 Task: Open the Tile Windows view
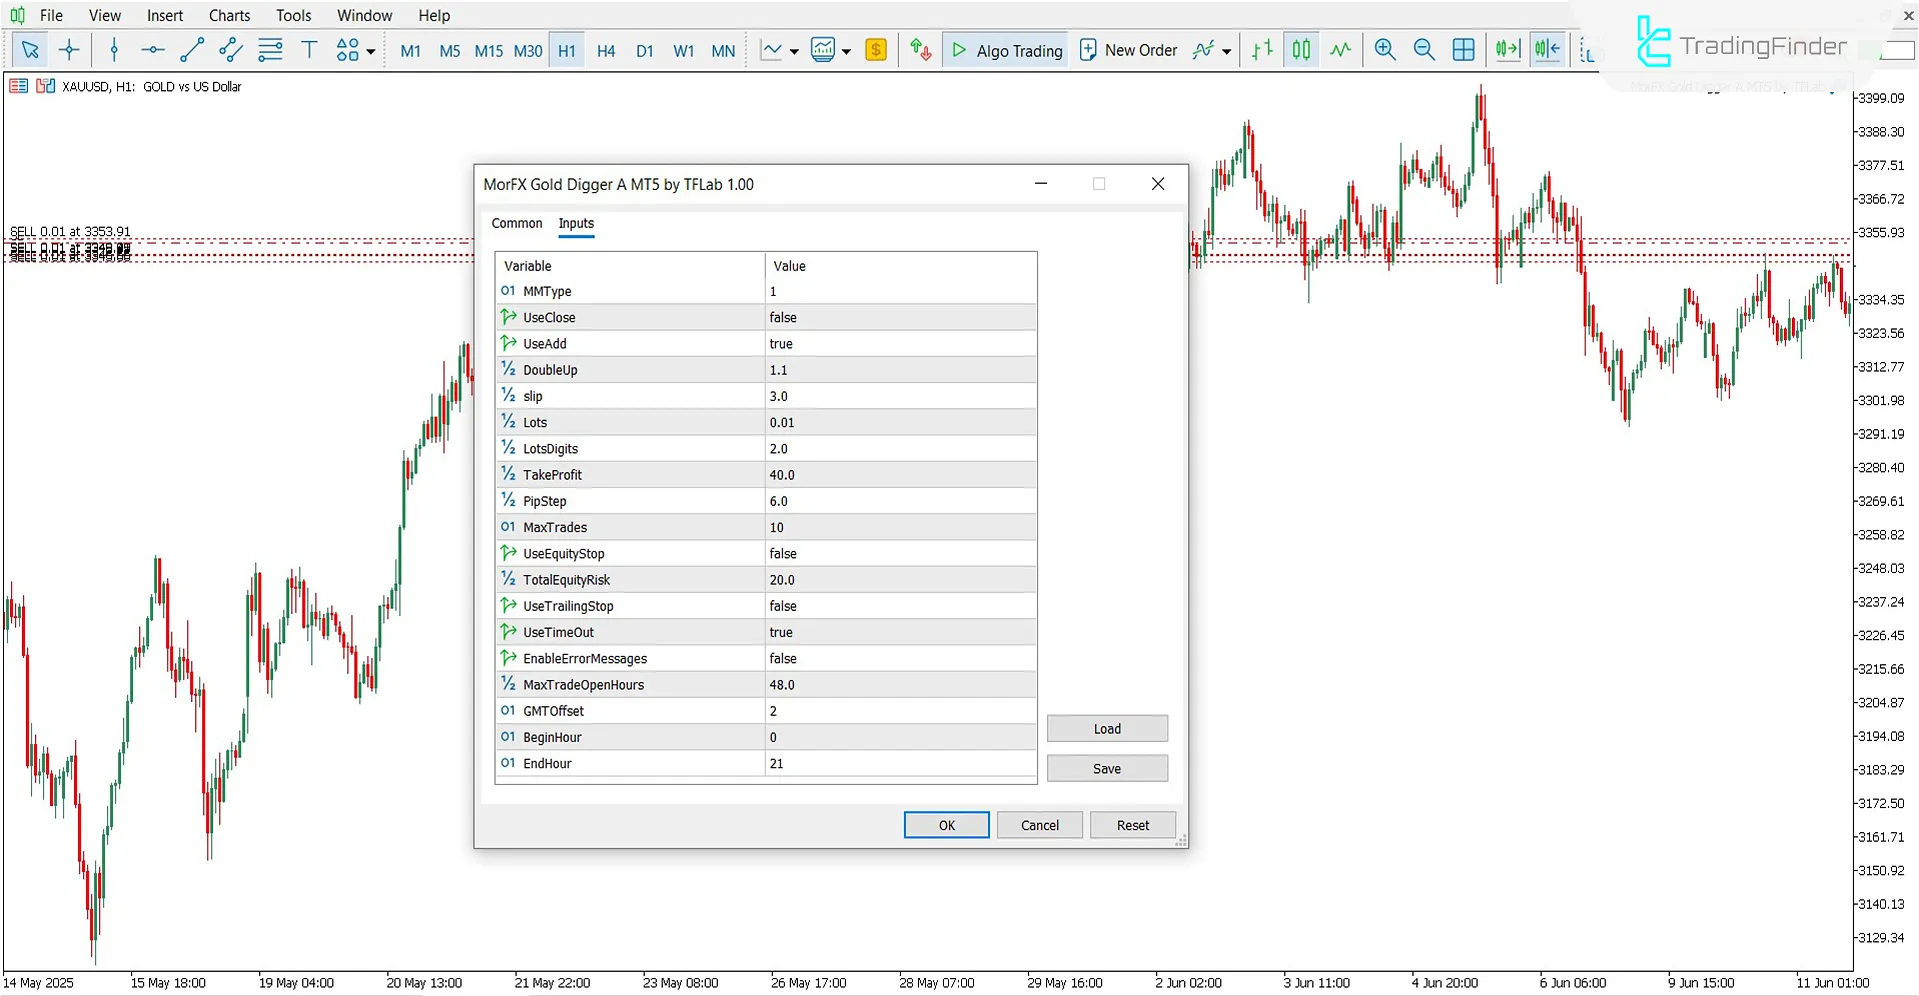[1463, 49]
